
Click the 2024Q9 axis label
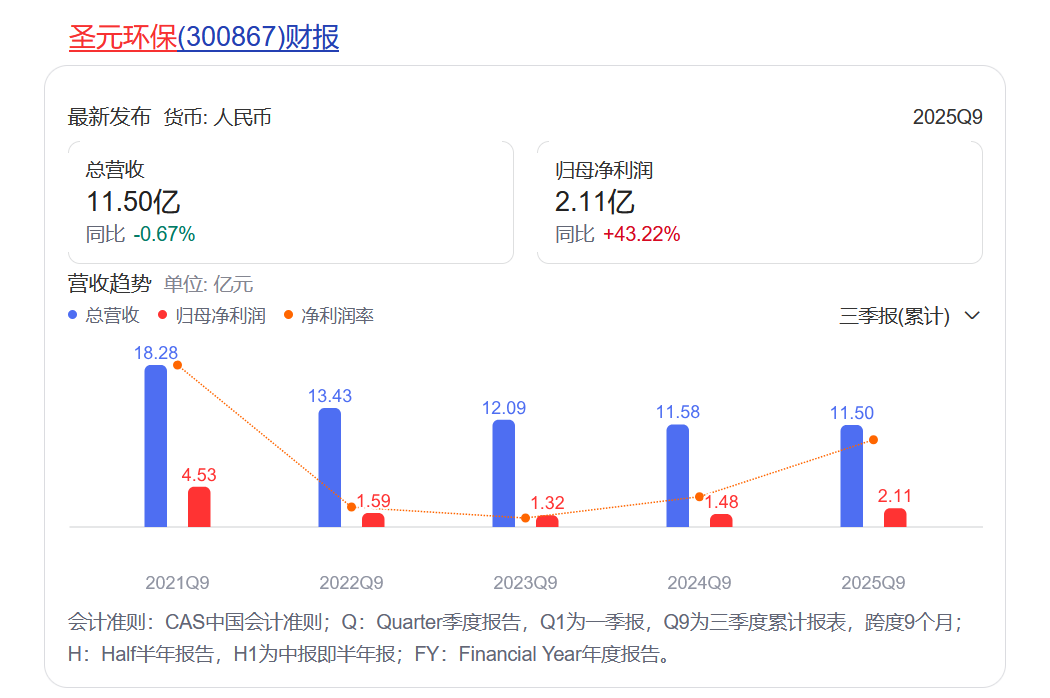pyautogui.click(x=699, y=583)
